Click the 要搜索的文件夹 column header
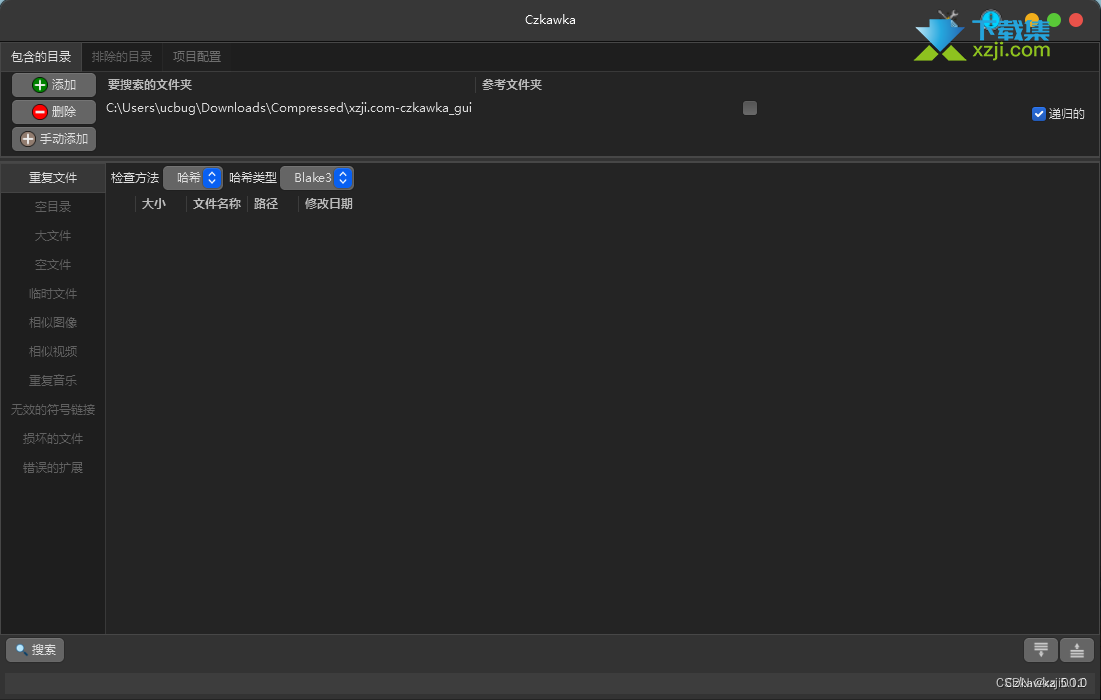The image size is (1101, 700). coord(150,85)
